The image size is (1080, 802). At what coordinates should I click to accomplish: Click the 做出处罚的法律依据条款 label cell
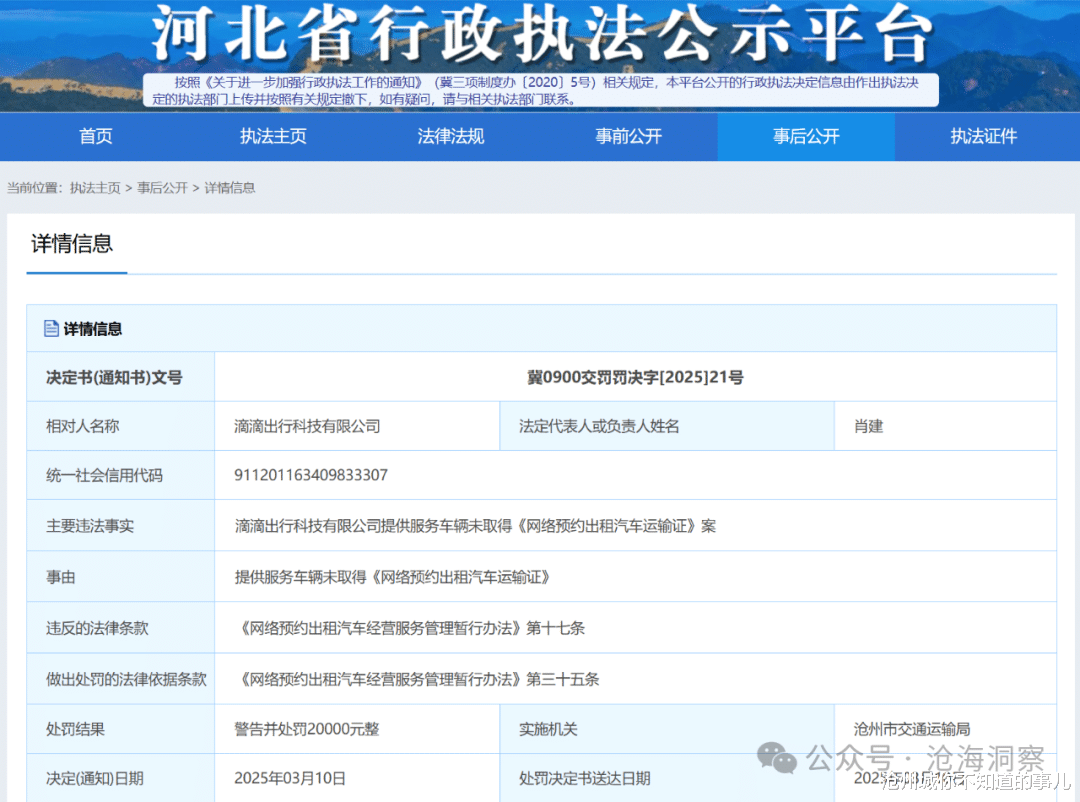(x=121, y=679)
